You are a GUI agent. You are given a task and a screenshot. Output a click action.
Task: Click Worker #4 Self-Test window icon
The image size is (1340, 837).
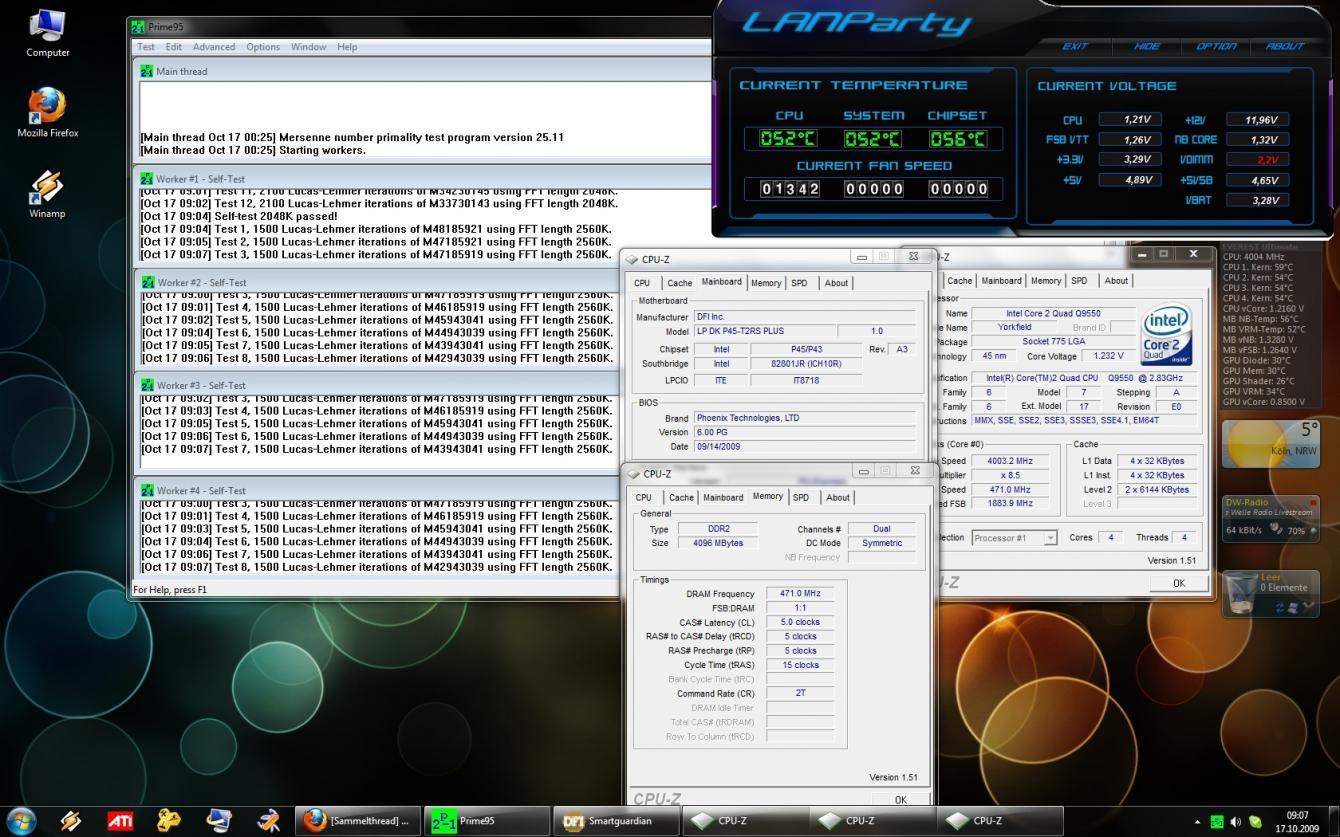(x=147, y=490)
